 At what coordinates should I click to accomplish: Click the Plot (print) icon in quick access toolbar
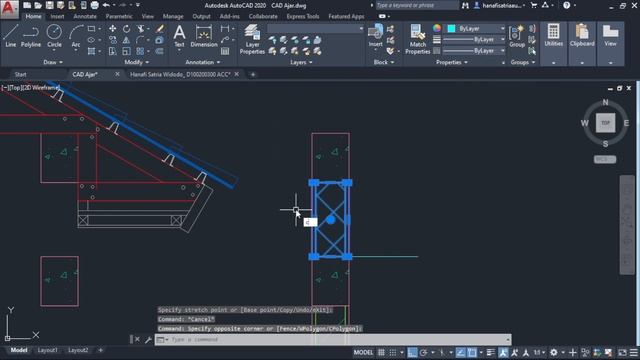tap(94, 5)
